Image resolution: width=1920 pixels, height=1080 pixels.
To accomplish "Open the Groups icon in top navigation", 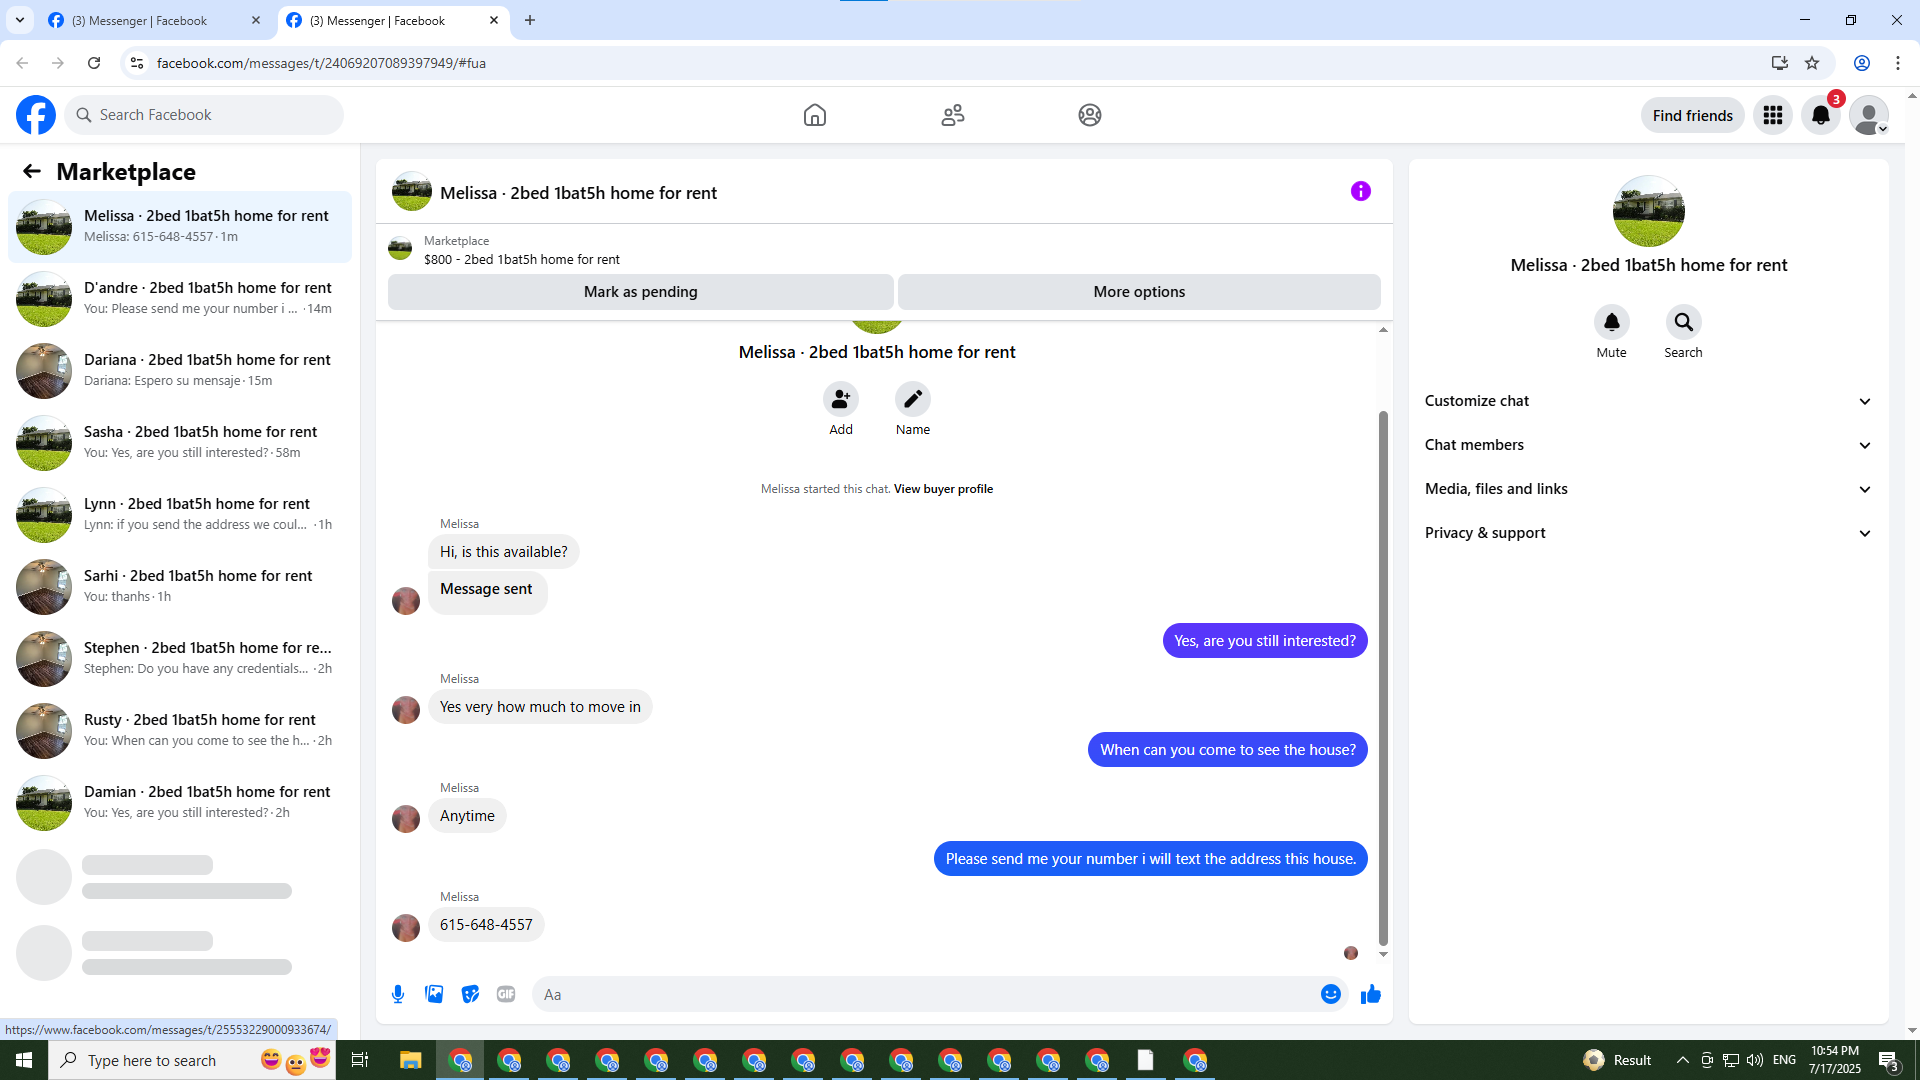I will [x=1090, y=115].
